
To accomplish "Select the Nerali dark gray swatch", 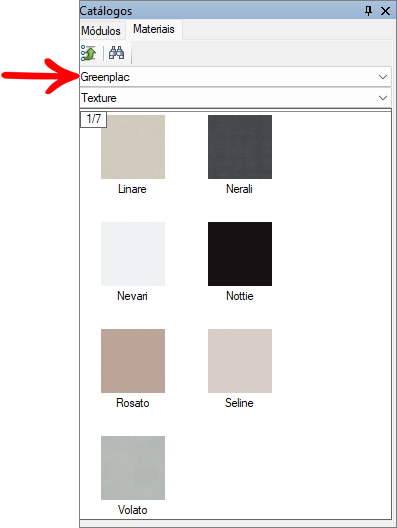I will pyautogui.click(x=240, y=147).
